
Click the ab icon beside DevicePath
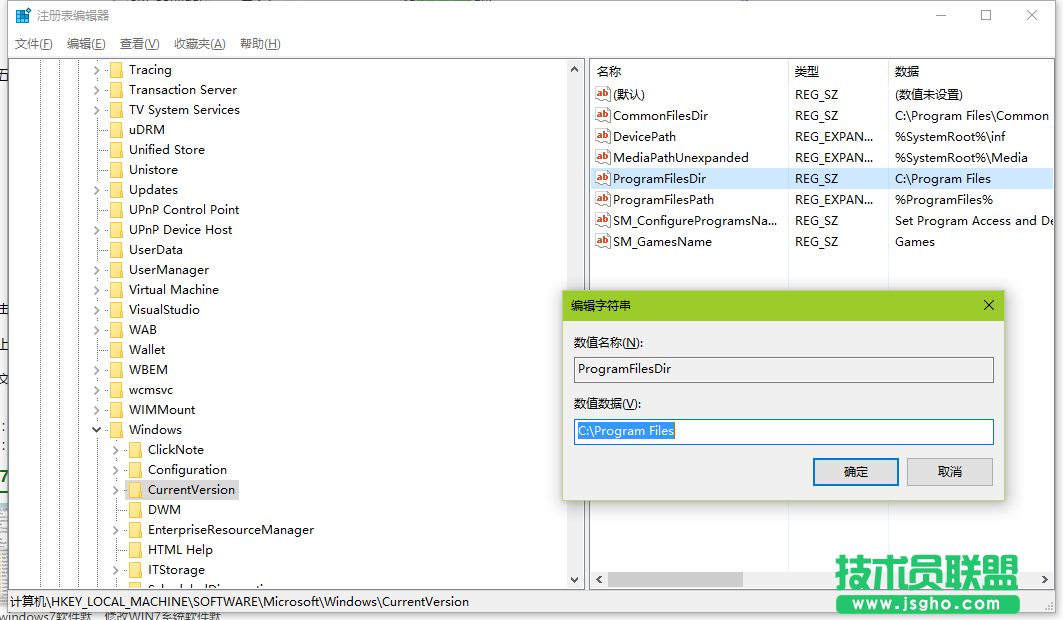coord(604,136)
